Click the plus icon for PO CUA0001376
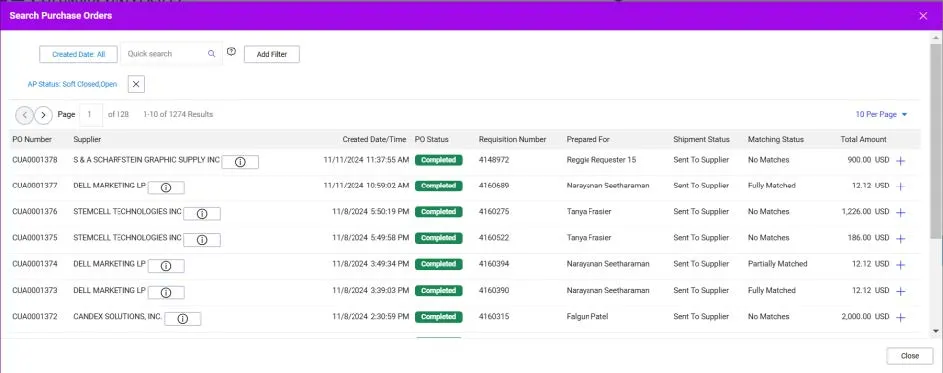943x373 pixels. (900, 212)
